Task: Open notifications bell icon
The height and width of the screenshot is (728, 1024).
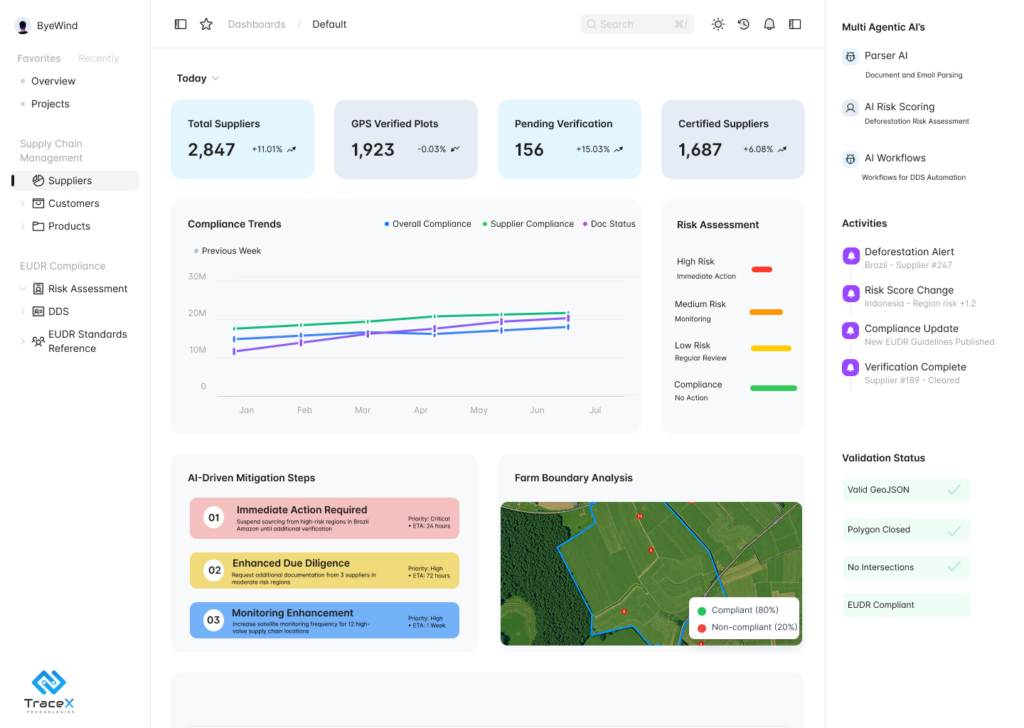Action: click(x=769, y=24)
